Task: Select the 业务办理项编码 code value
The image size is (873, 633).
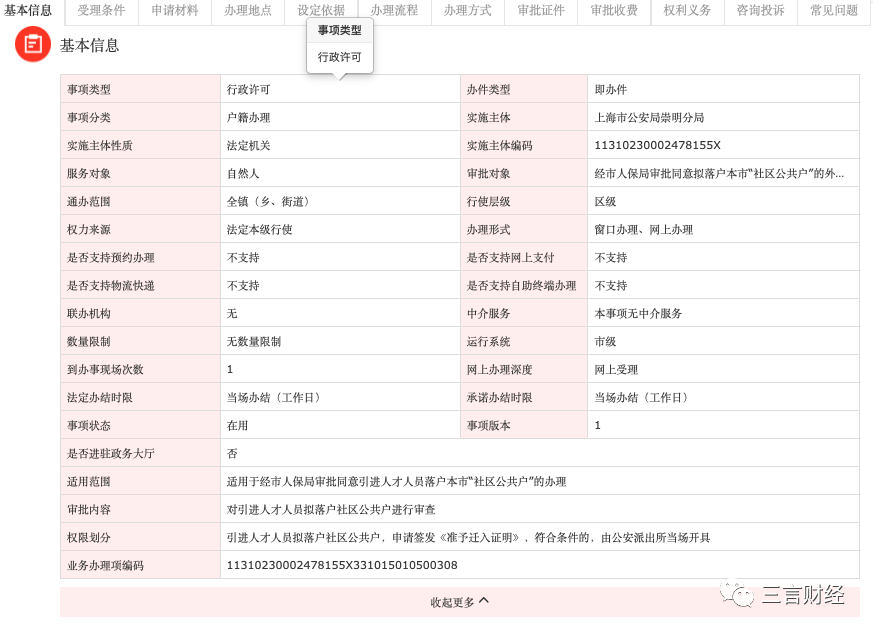Action: click(342, 565)
